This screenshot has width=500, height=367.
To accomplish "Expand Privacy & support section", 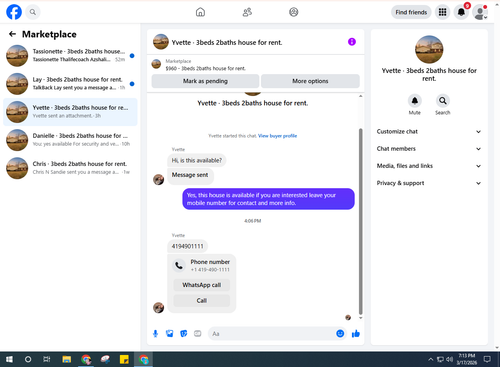I will [429, 183].
